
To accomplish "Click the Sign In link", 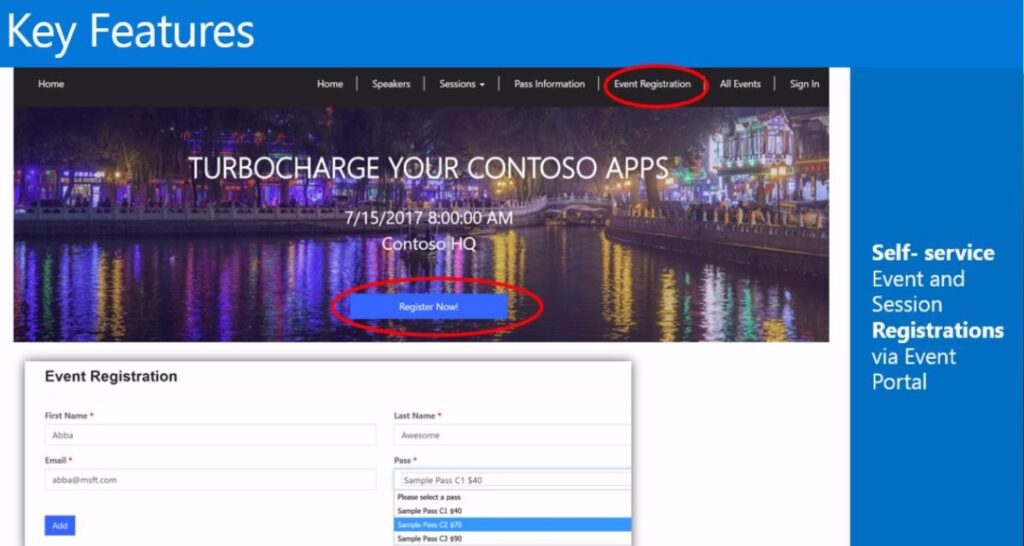I will pos(804,84).
